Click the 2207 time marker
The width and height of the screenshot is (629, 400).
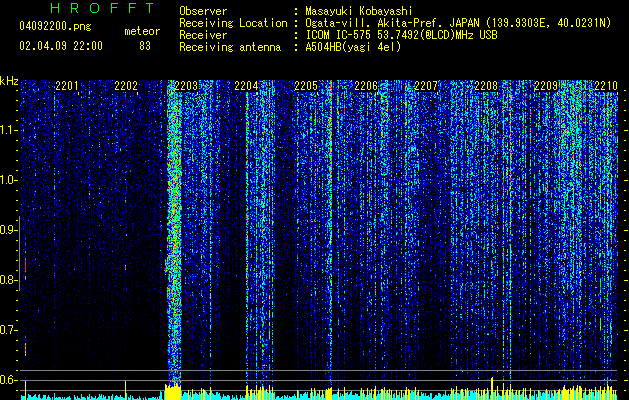(x=426, y=86)
